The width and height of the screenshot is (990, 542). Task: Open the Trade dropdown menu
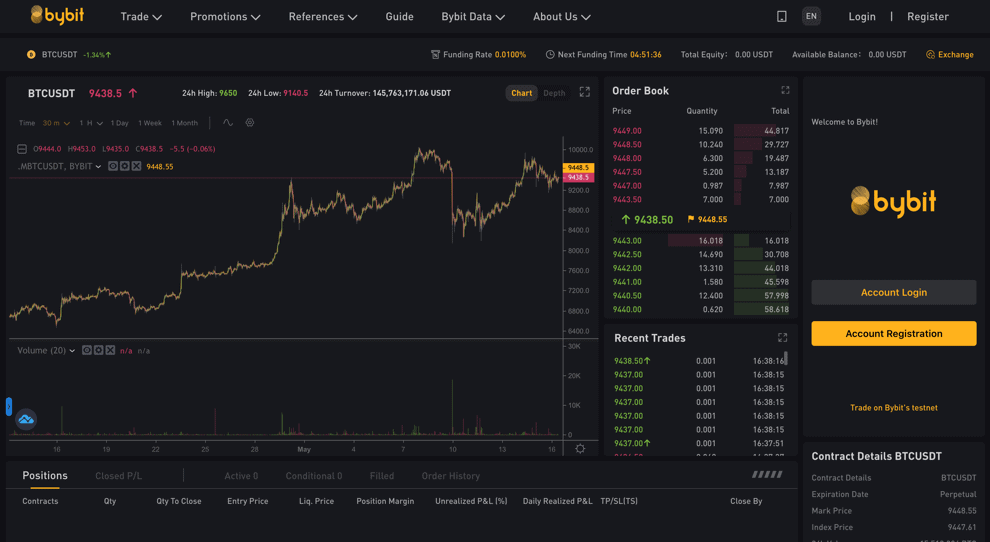coord(141,16)
